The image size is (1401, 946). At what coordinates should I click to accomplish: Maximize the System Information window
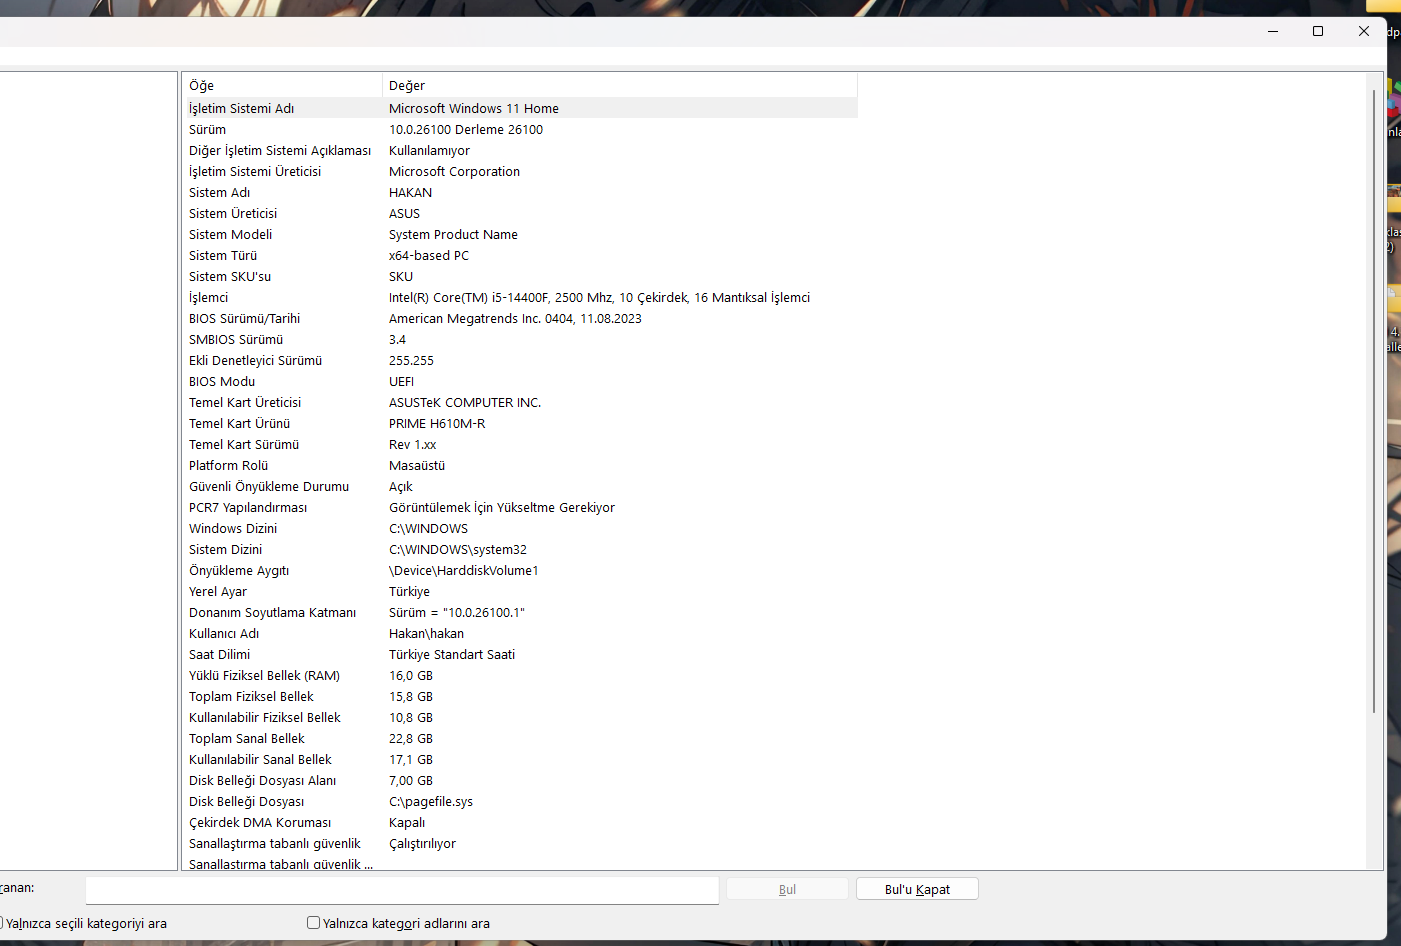click(1318, 31)
